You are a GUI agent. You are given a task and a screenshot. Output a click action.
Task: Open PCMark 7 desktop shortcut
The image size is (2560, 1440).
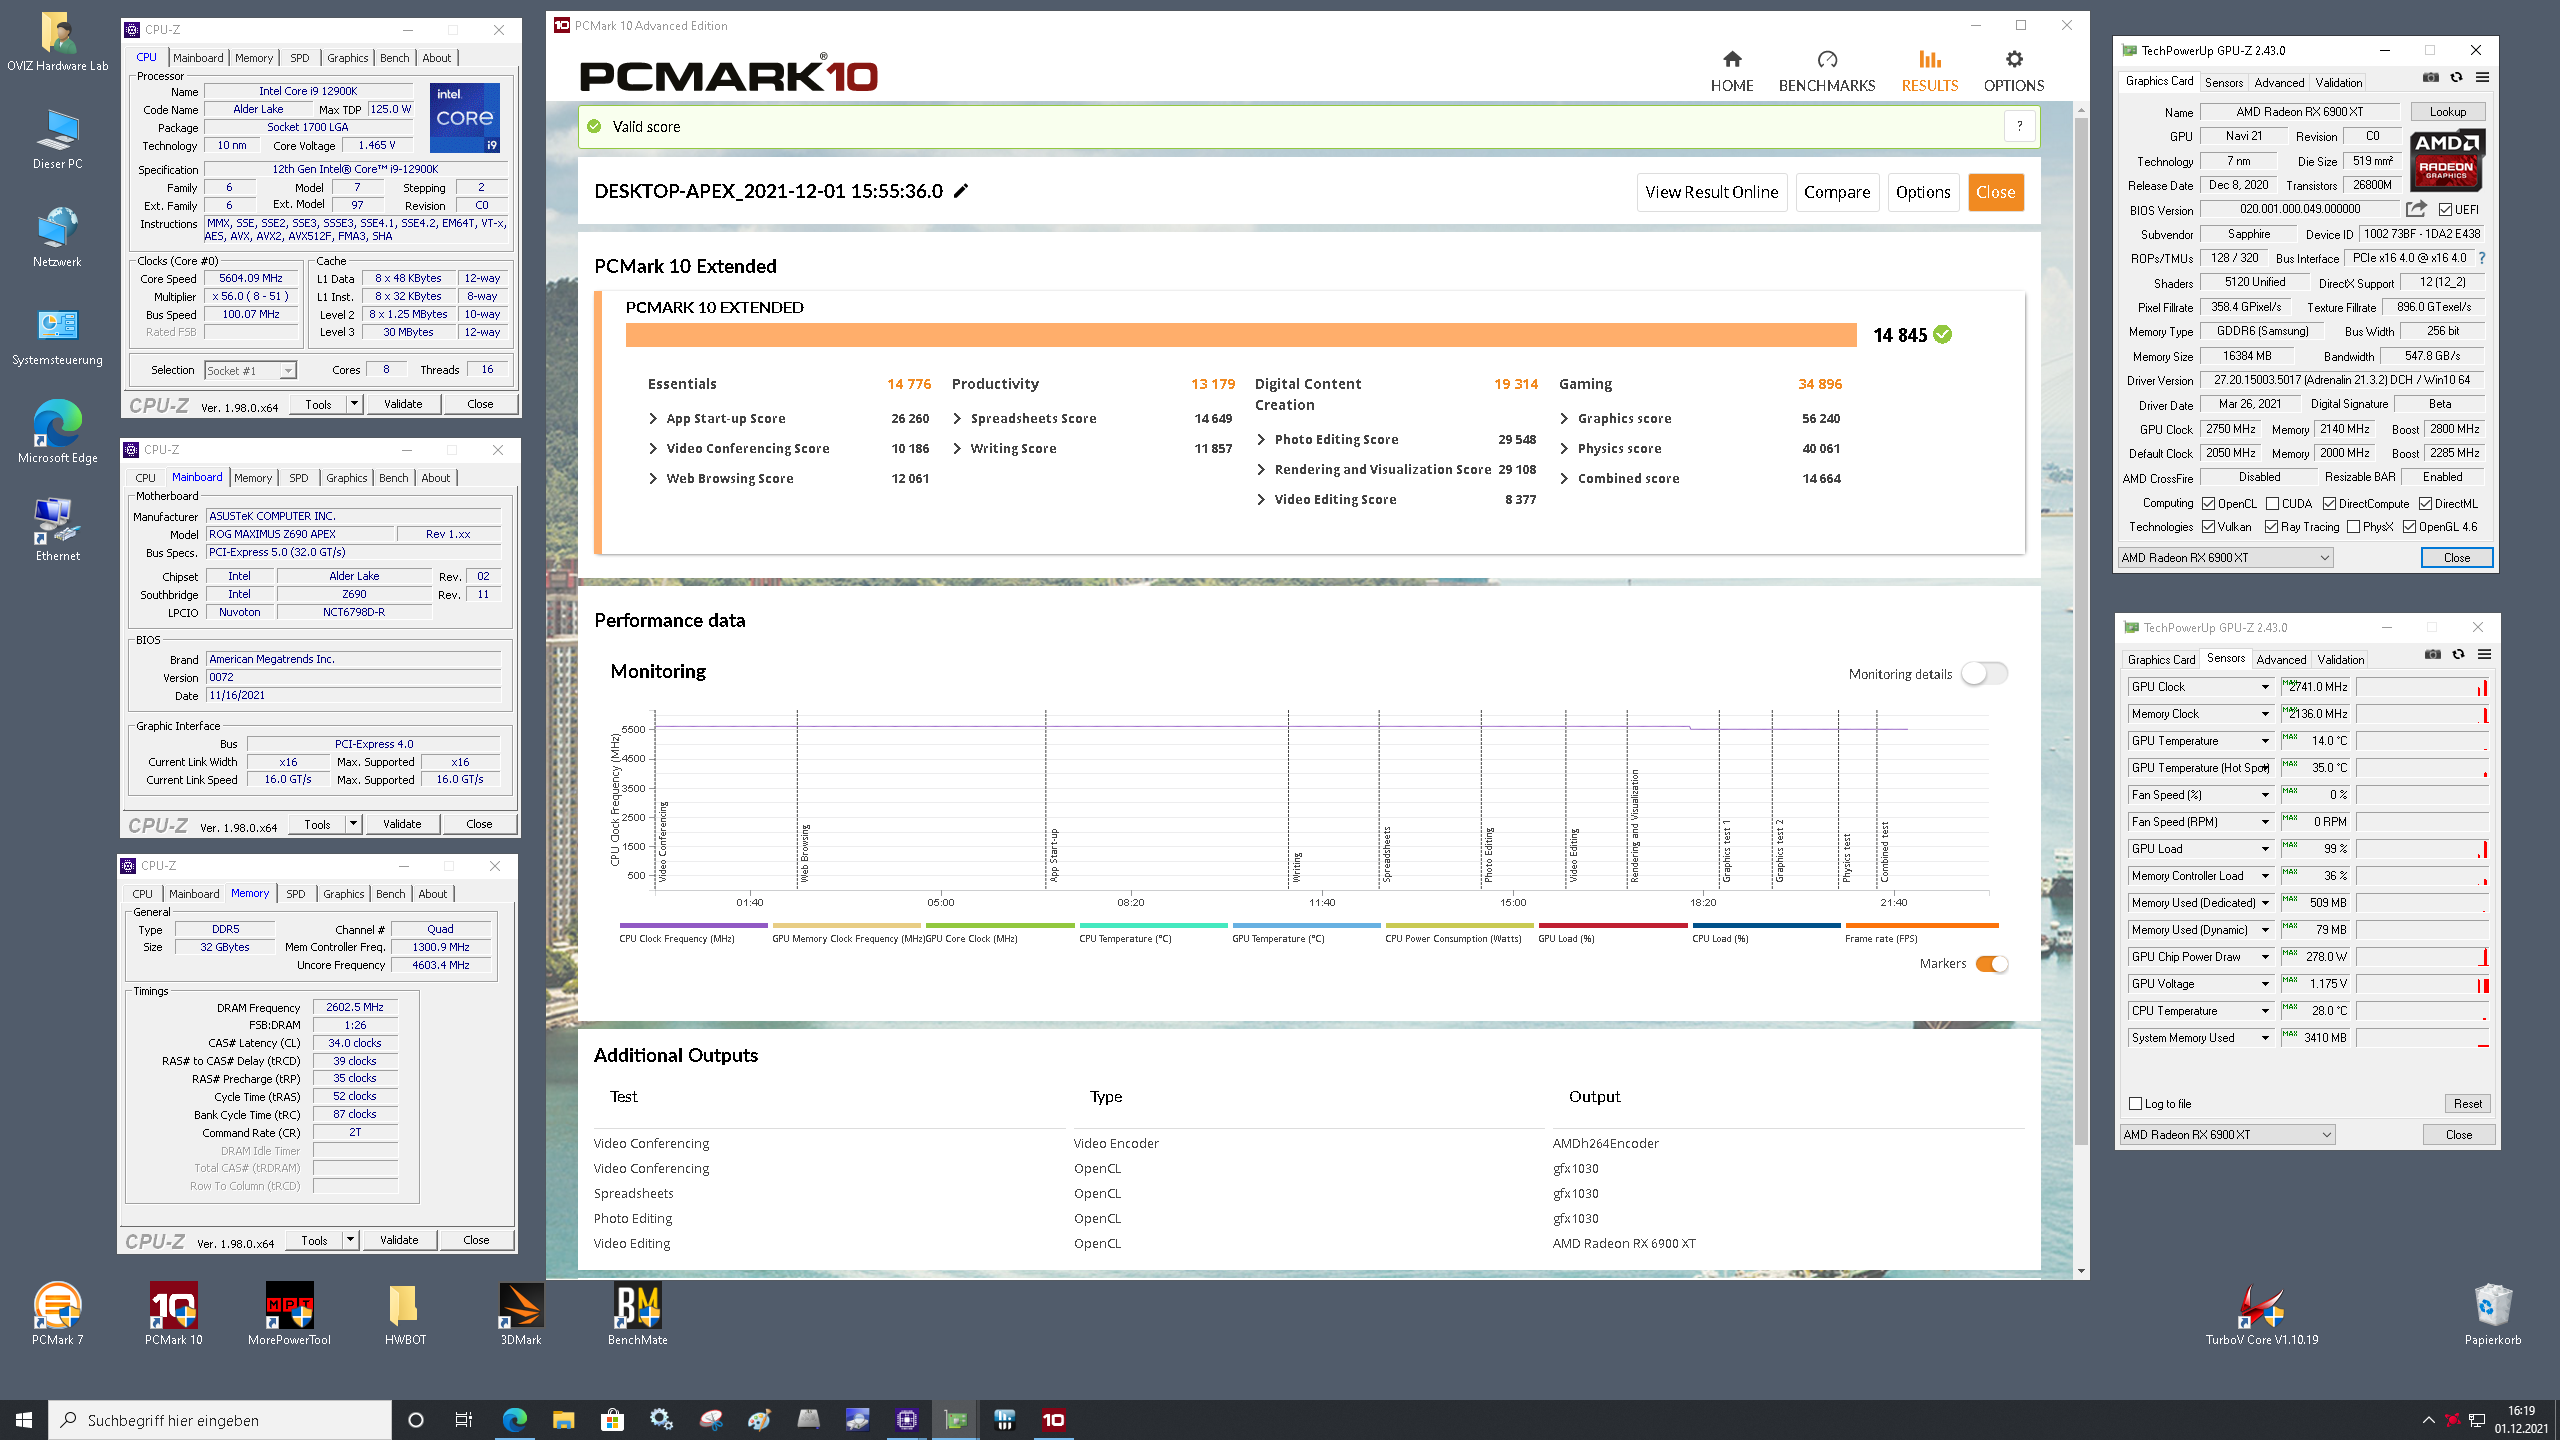coord(57,1313)
